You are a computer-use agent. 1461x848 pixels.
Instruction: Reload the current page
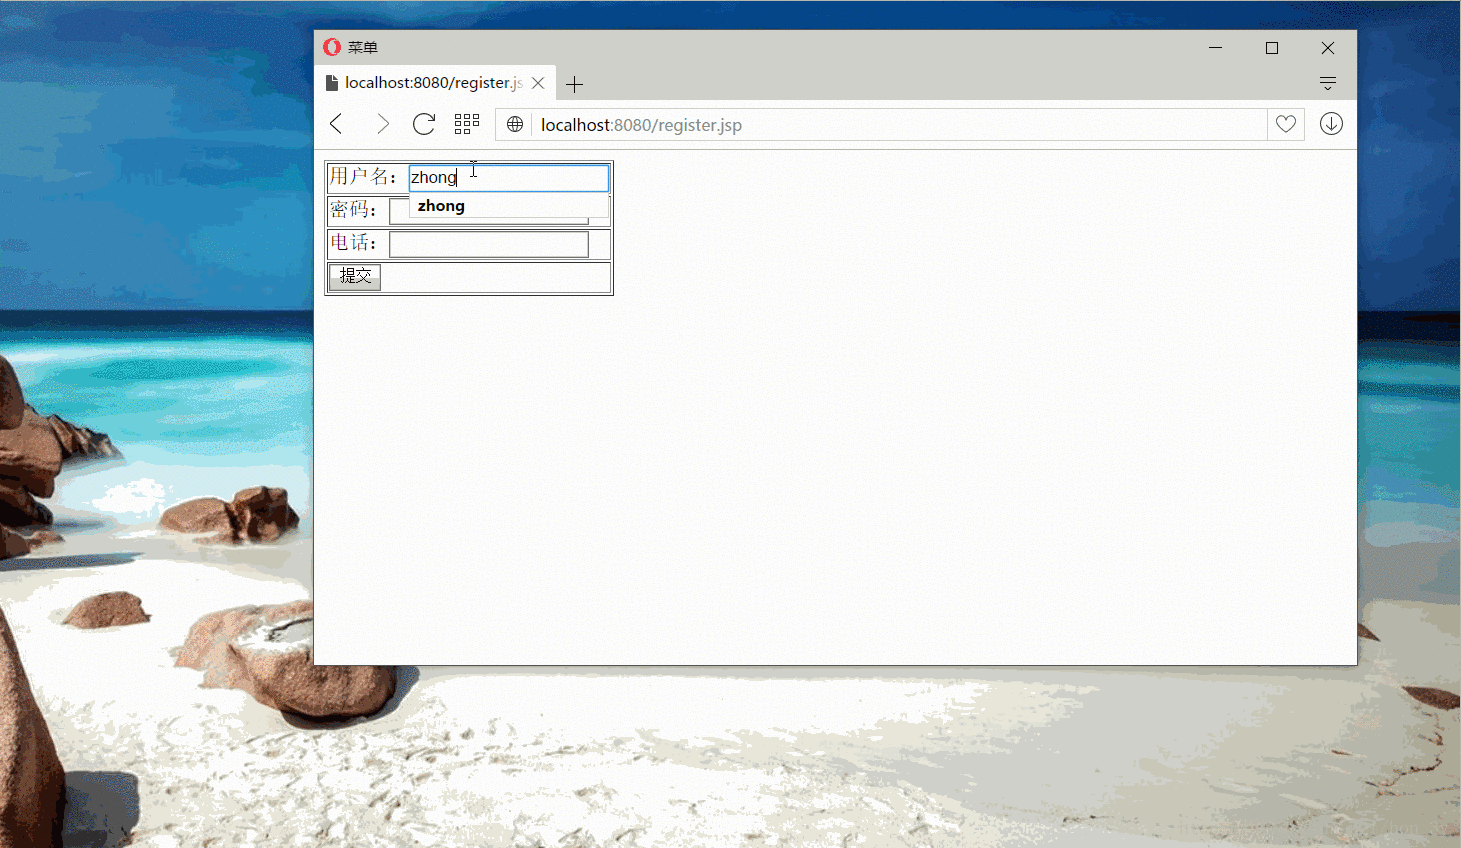click(x=424, y=124)
